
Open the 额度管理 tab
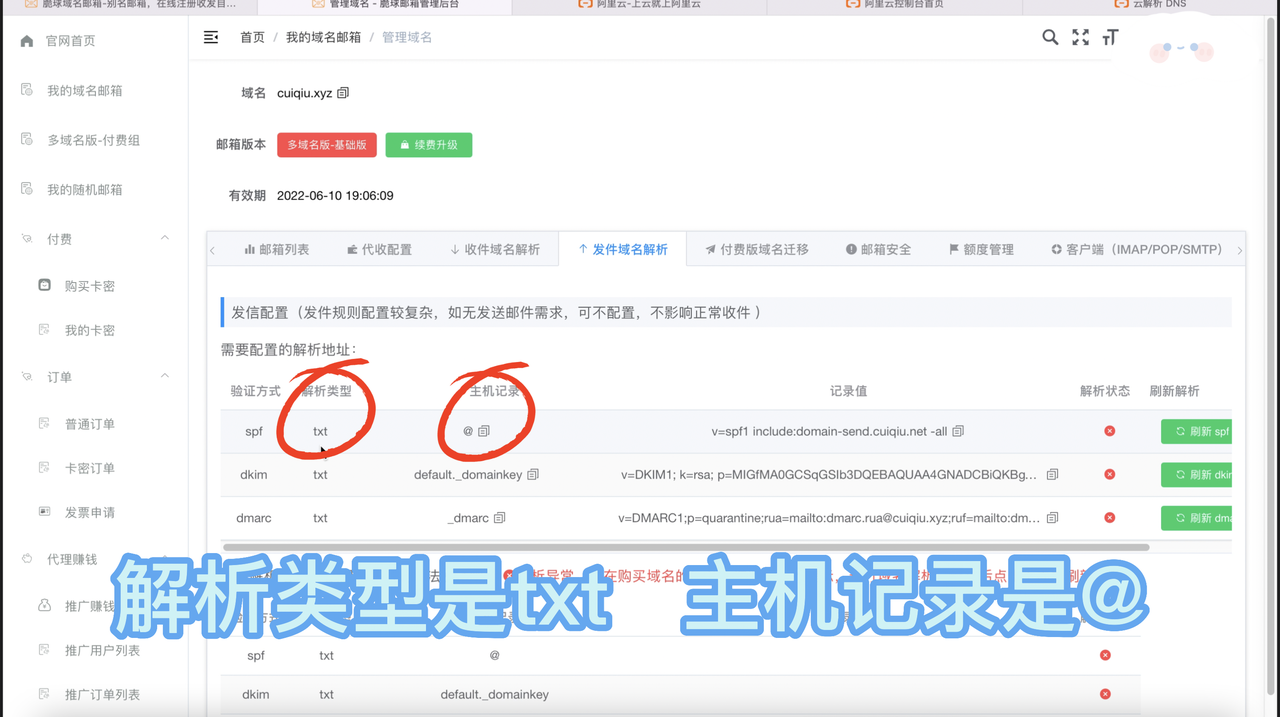(981, 249)
